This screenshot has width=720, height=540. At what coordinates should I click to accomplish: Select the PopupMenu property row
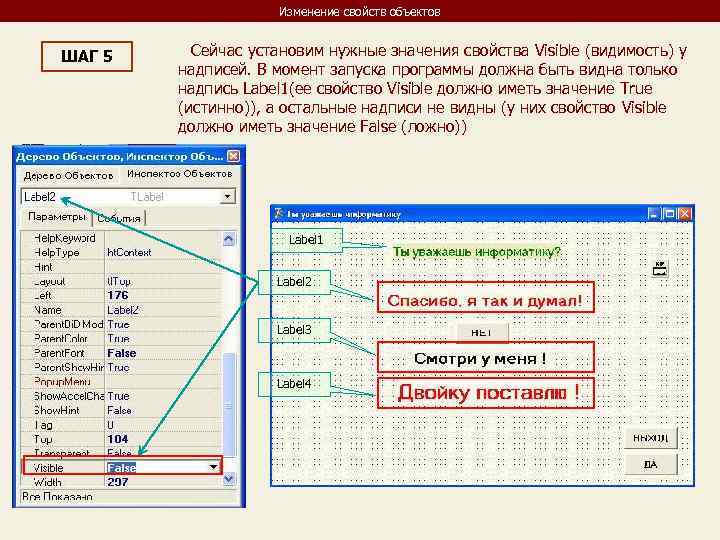(x=121, y=382)
